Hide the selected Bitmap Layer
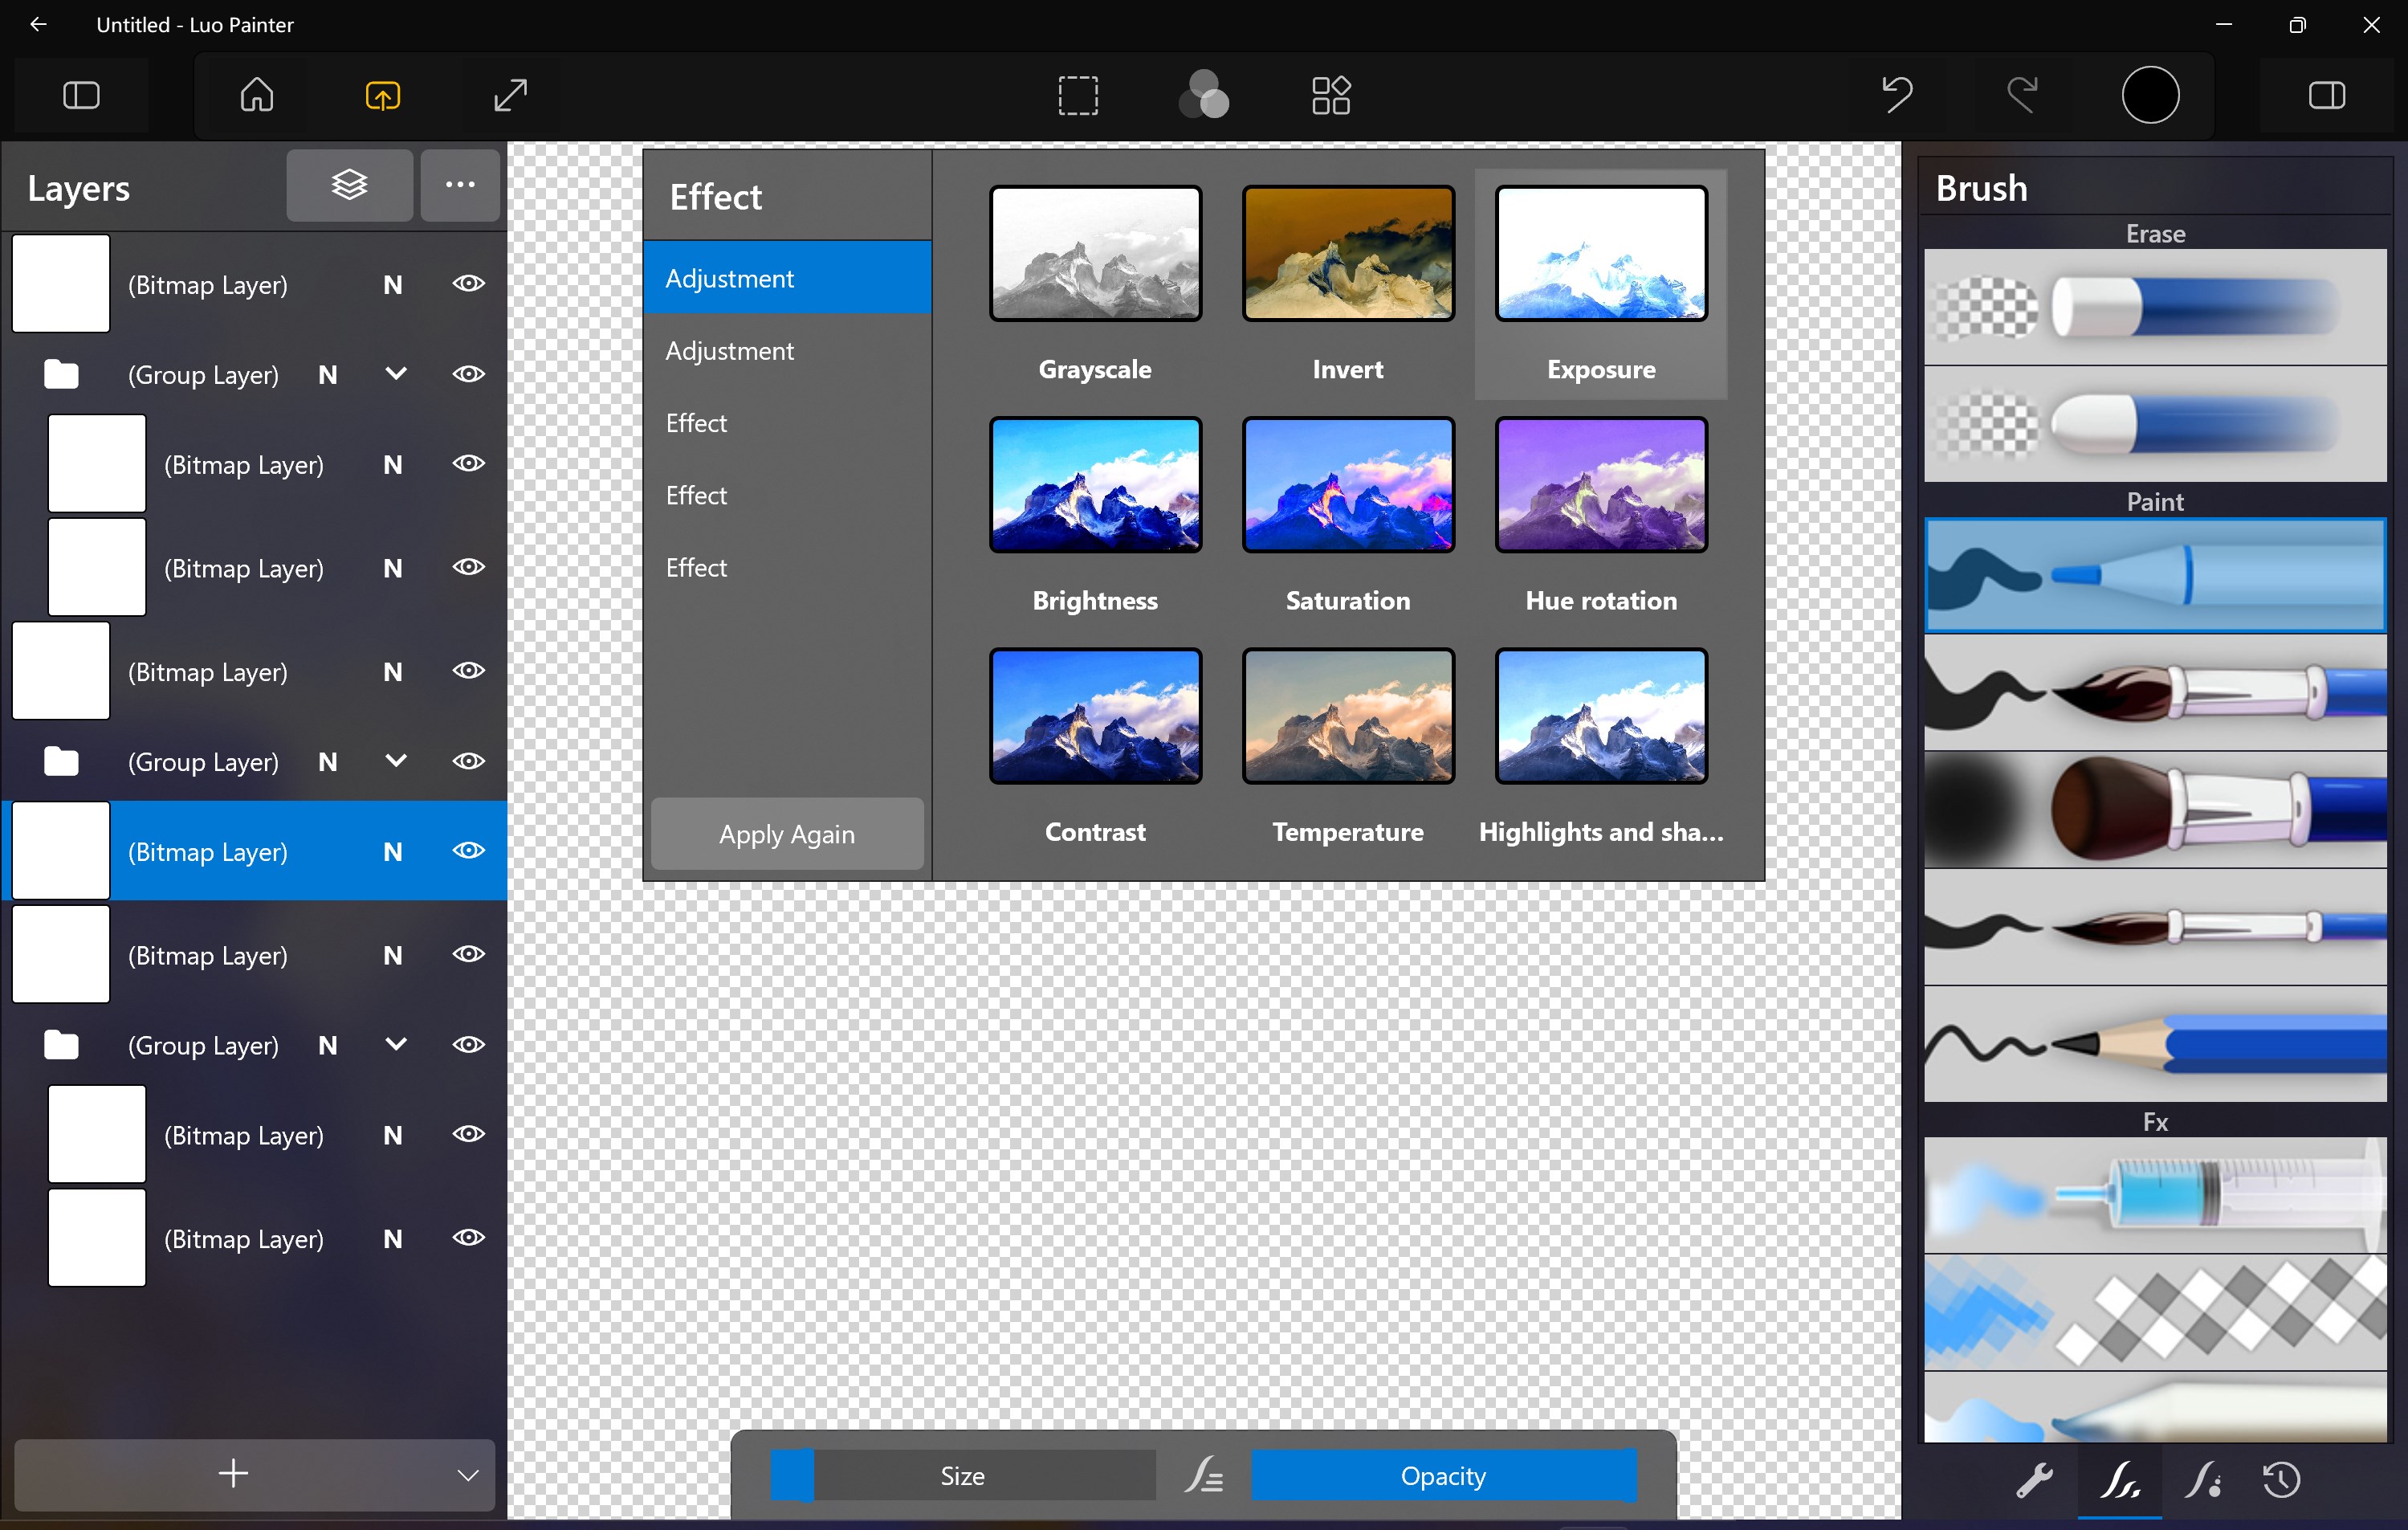Viewport: 2408px width, 1530px height. tap(468, 851)
